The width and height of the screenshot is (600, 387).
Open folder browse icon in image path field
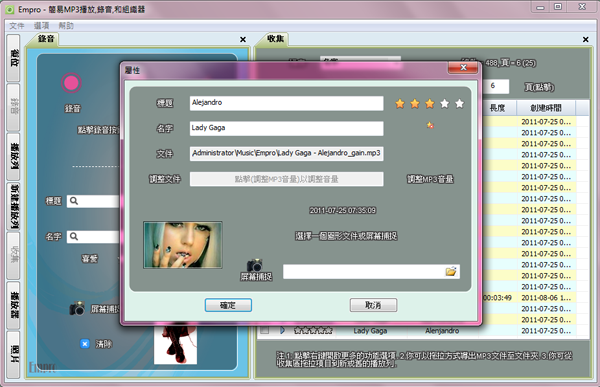point(451,271)
